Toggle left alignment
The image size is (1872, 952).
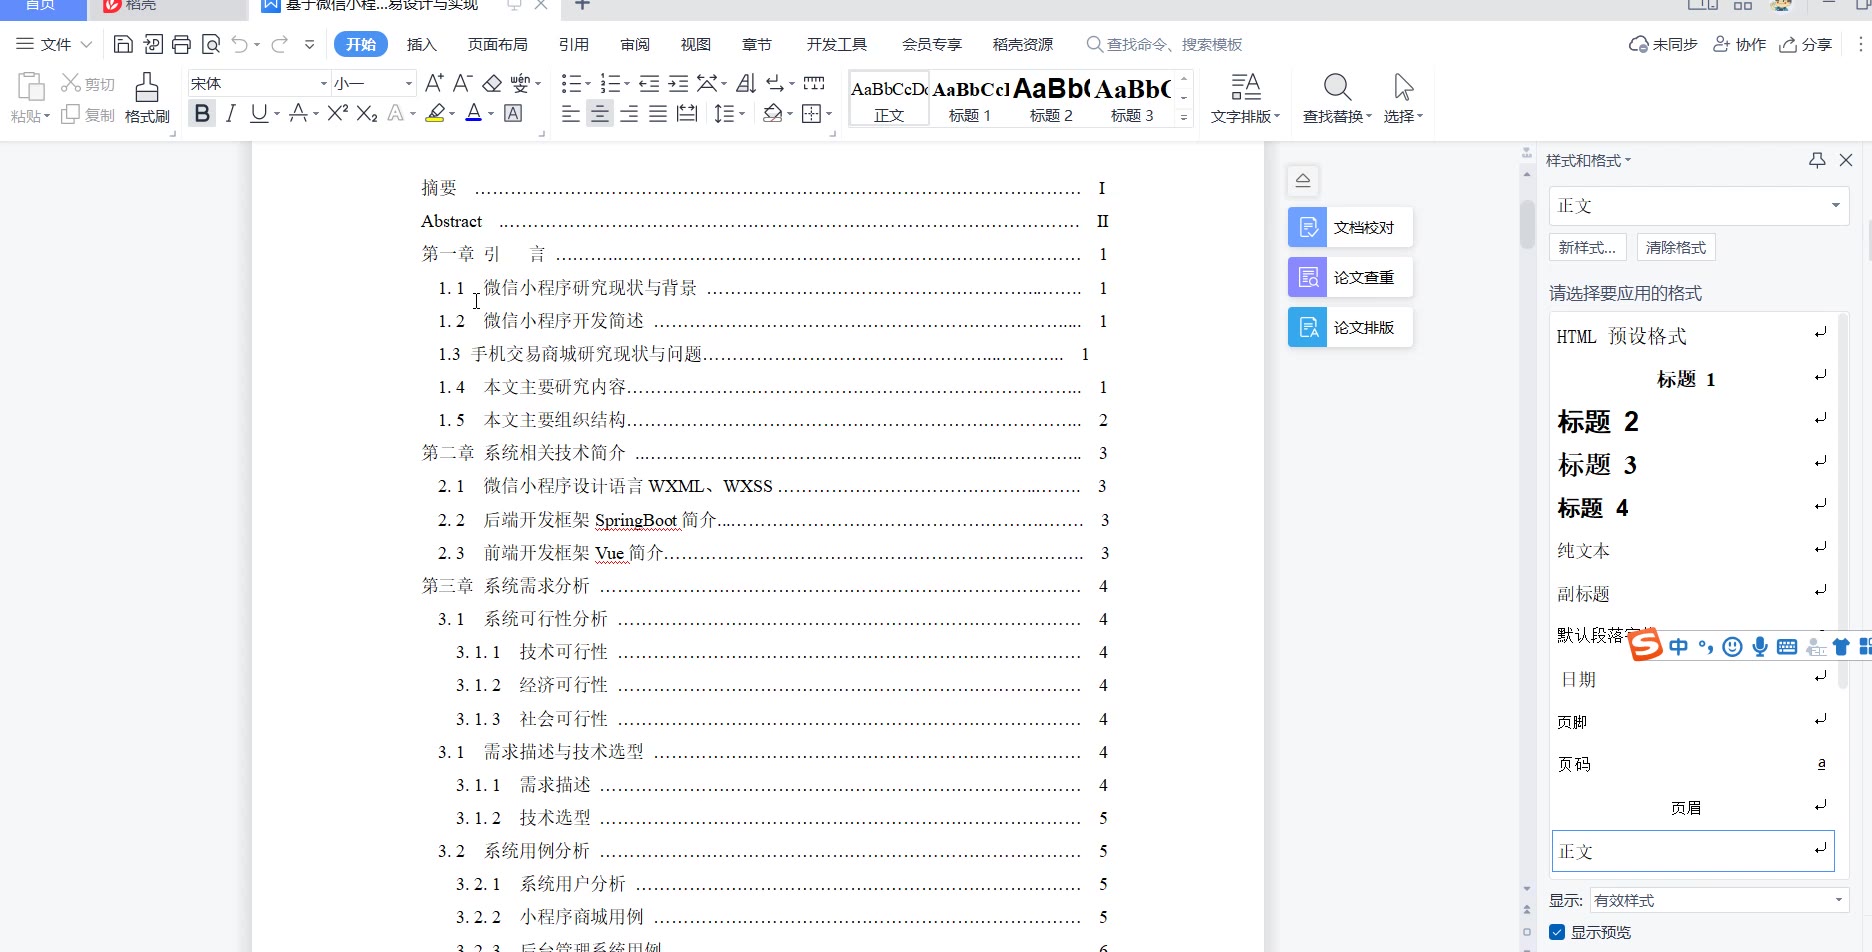tap(570, 113)
